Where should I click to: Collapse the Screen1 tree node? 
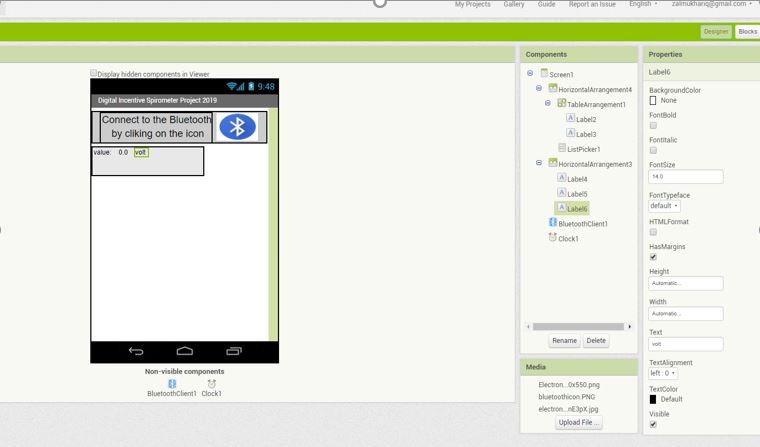pos(530,73)
